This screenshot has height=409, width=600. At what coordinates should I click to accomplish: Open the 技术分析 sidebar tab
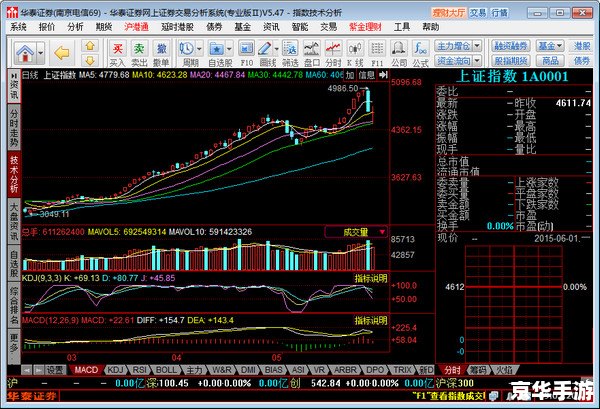pyautogui.click(x=14, y=174)
